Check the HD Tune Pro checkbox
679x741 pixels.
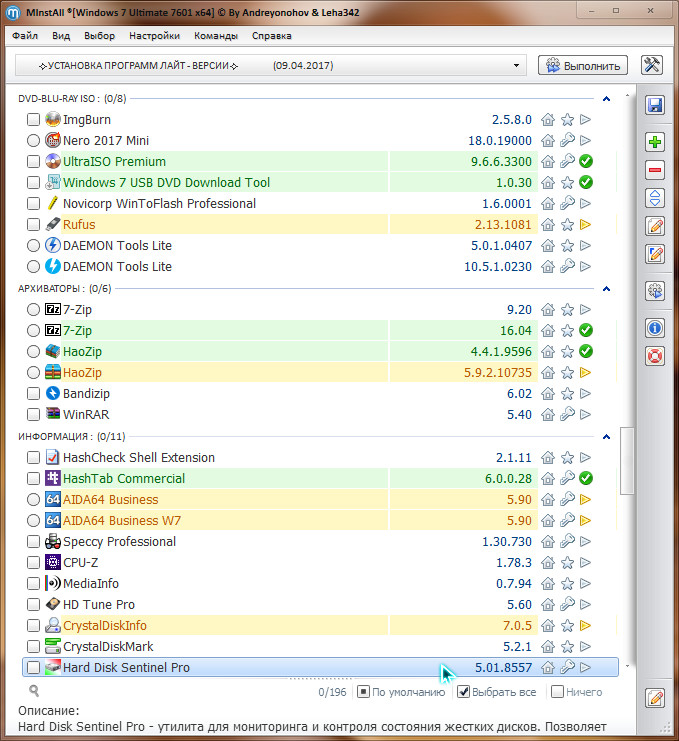point(33,604)
